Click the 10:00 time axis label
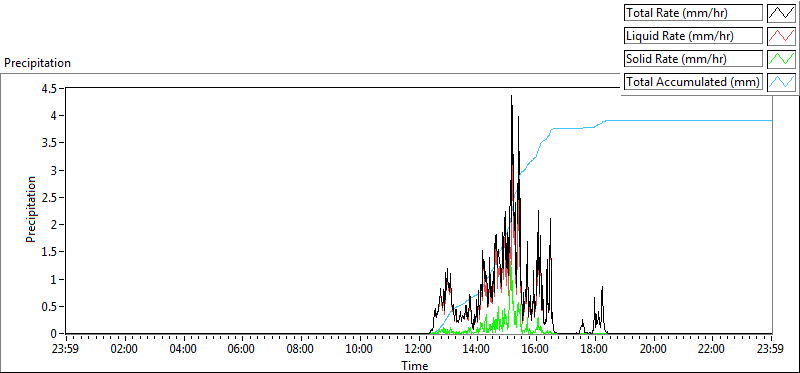 coord(360,349)
